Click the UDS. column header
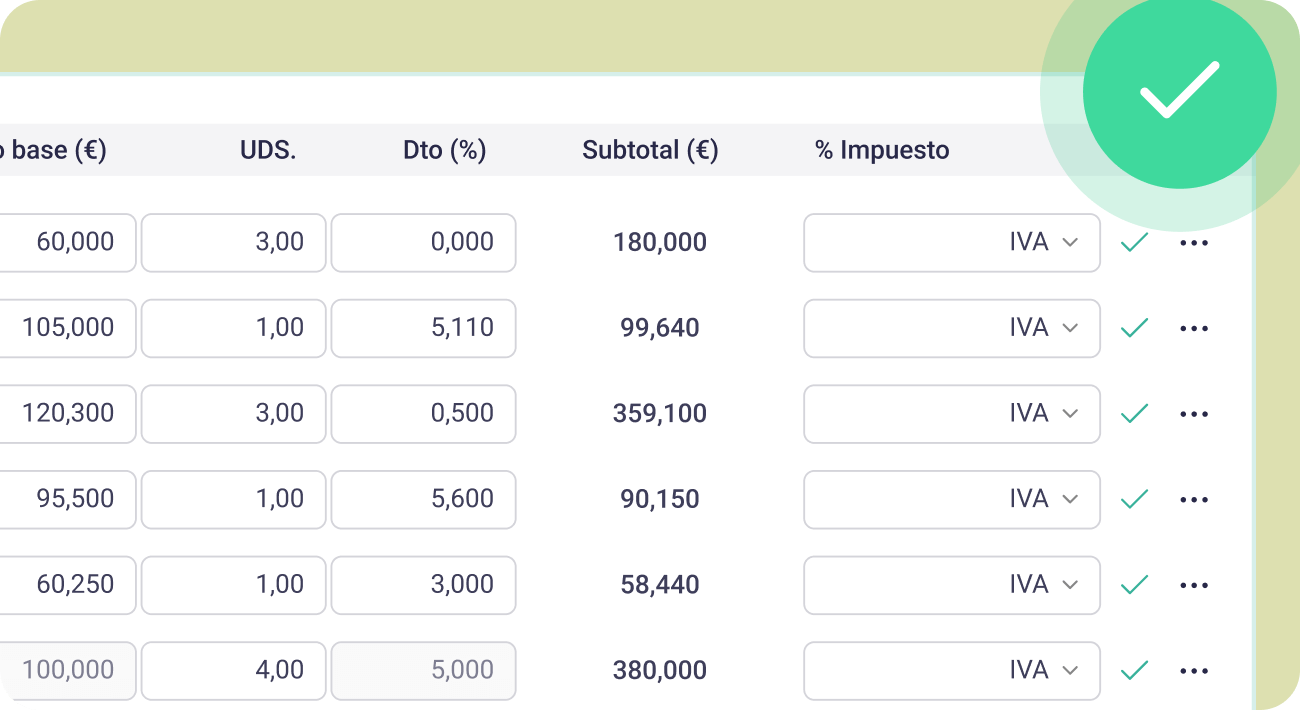 click(267, 149)
